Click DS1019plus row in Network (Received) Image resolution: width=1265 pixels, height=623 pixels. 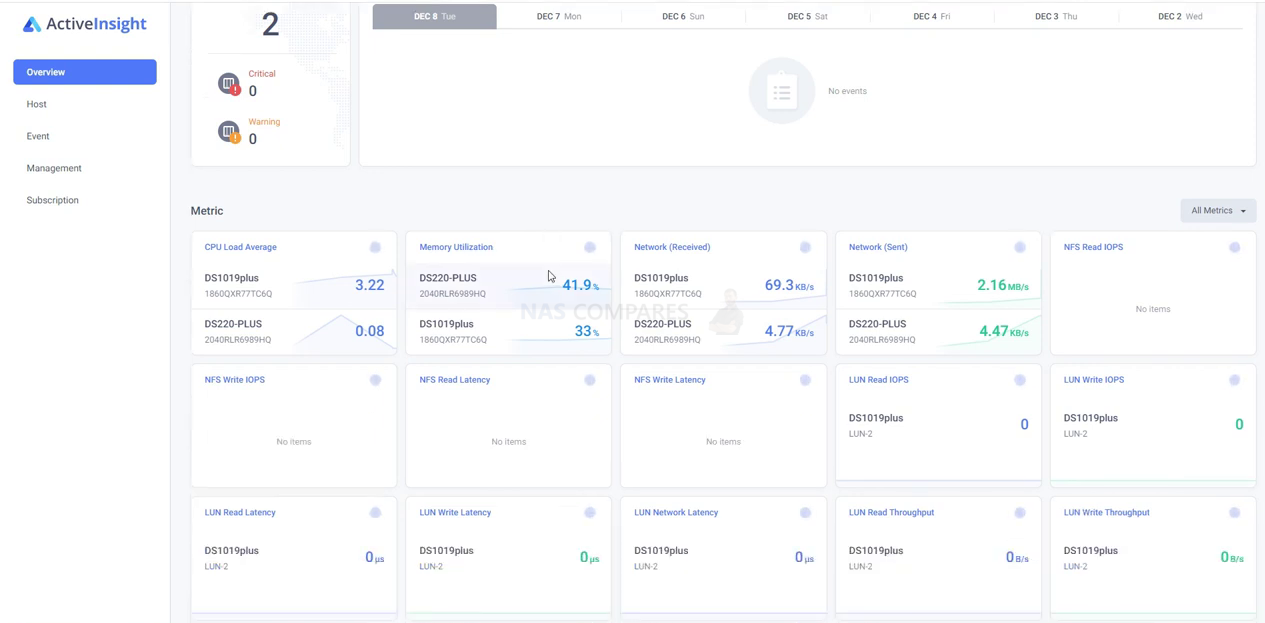tap(724, 285)
